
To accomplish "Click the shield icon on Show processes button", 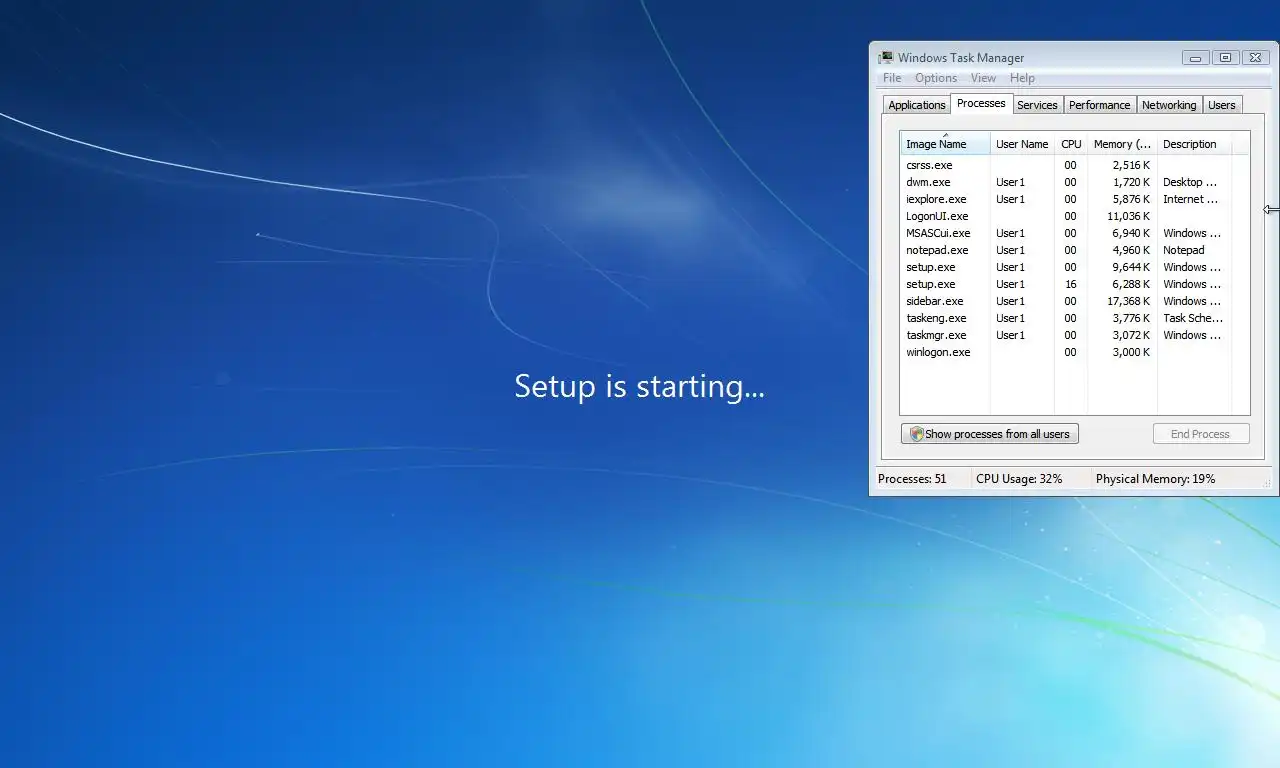I will (x=916, y=434).
